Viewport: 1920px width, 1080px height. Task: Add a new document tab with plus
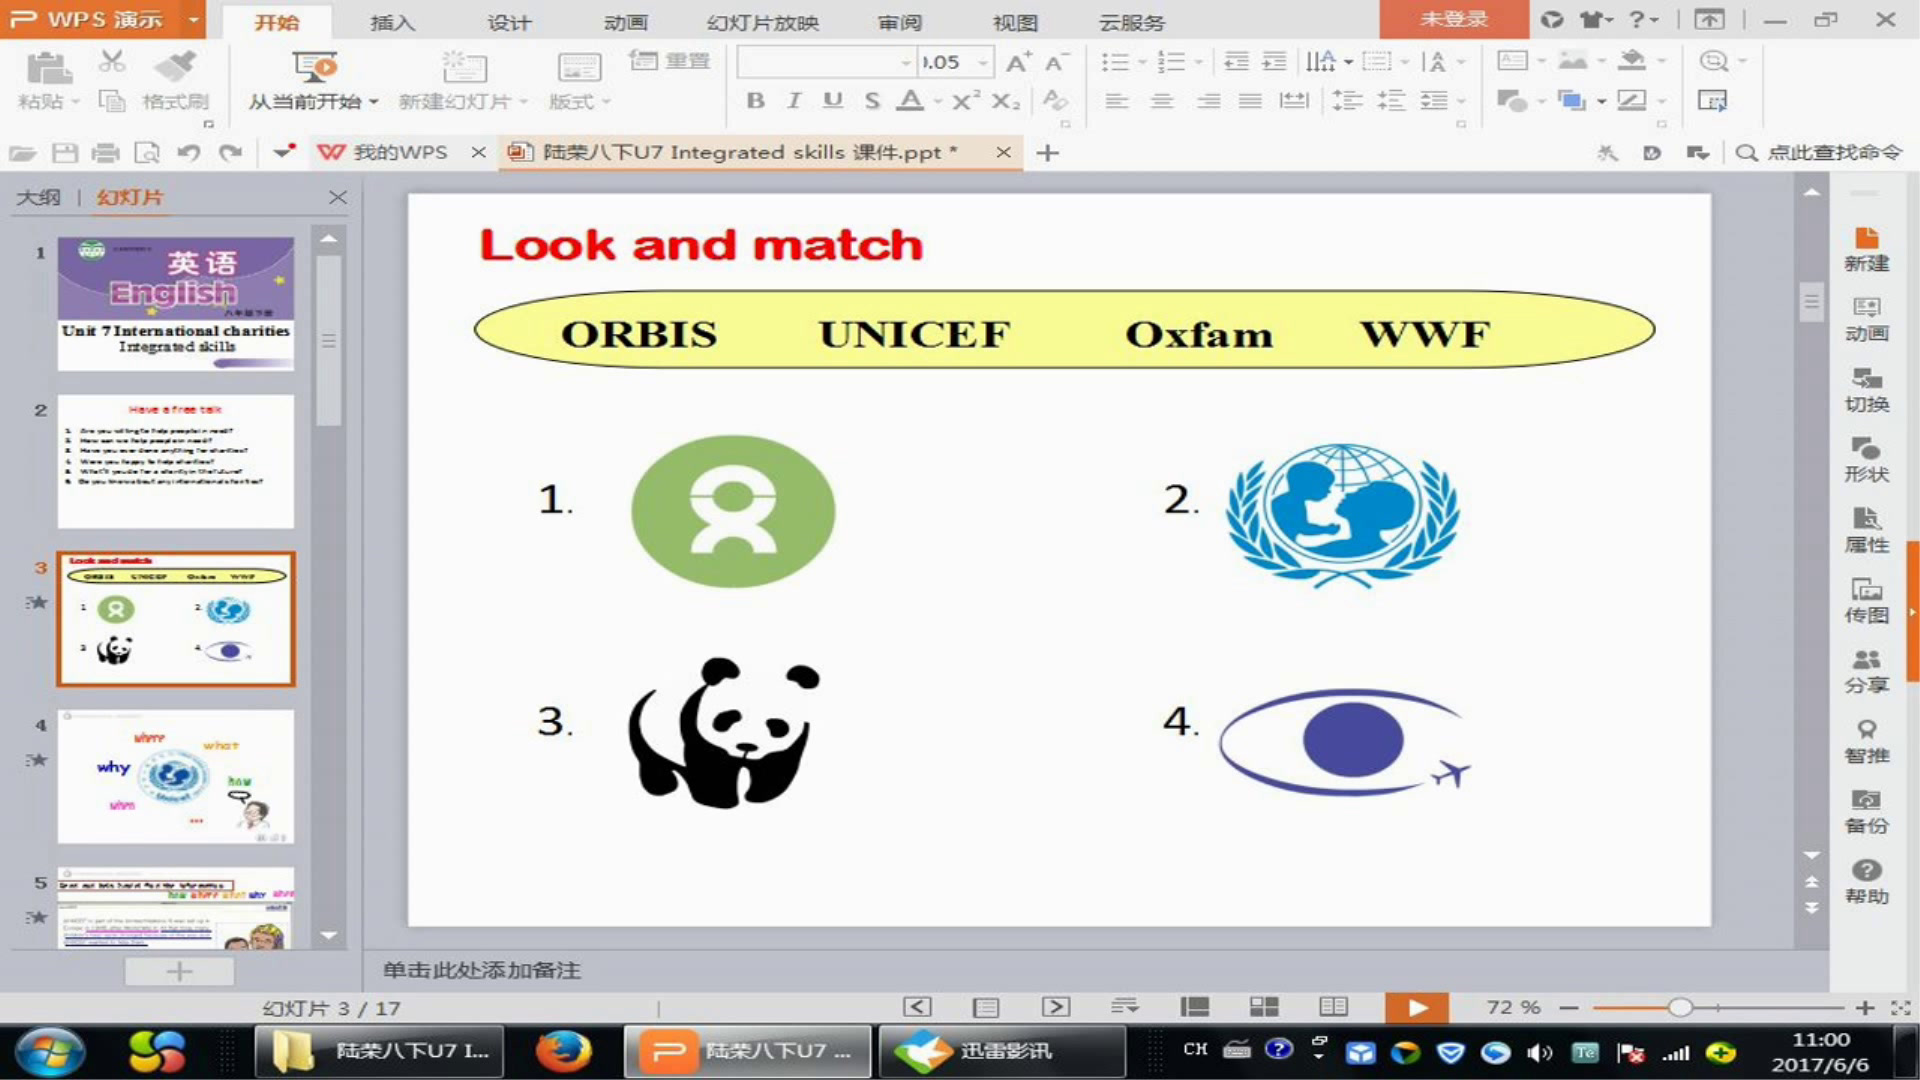point(1047,152)
